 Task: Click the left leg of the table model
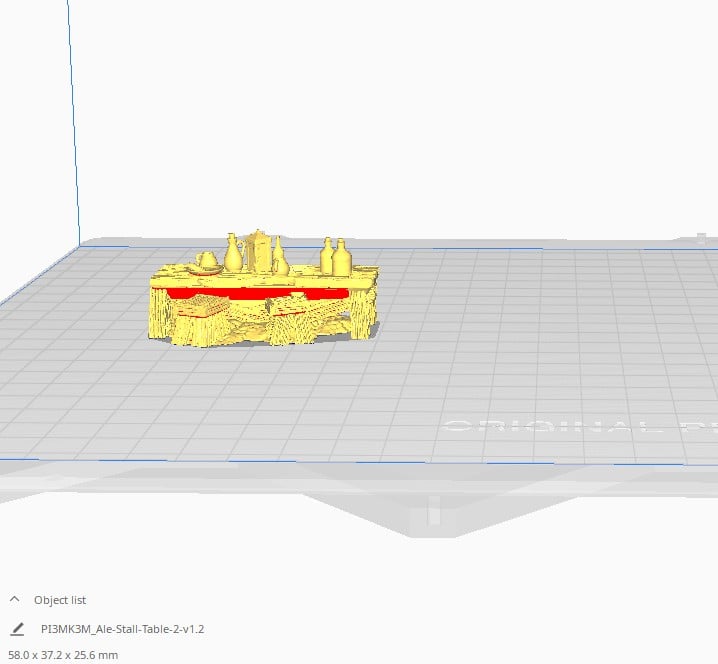click(x=160, y=312)
